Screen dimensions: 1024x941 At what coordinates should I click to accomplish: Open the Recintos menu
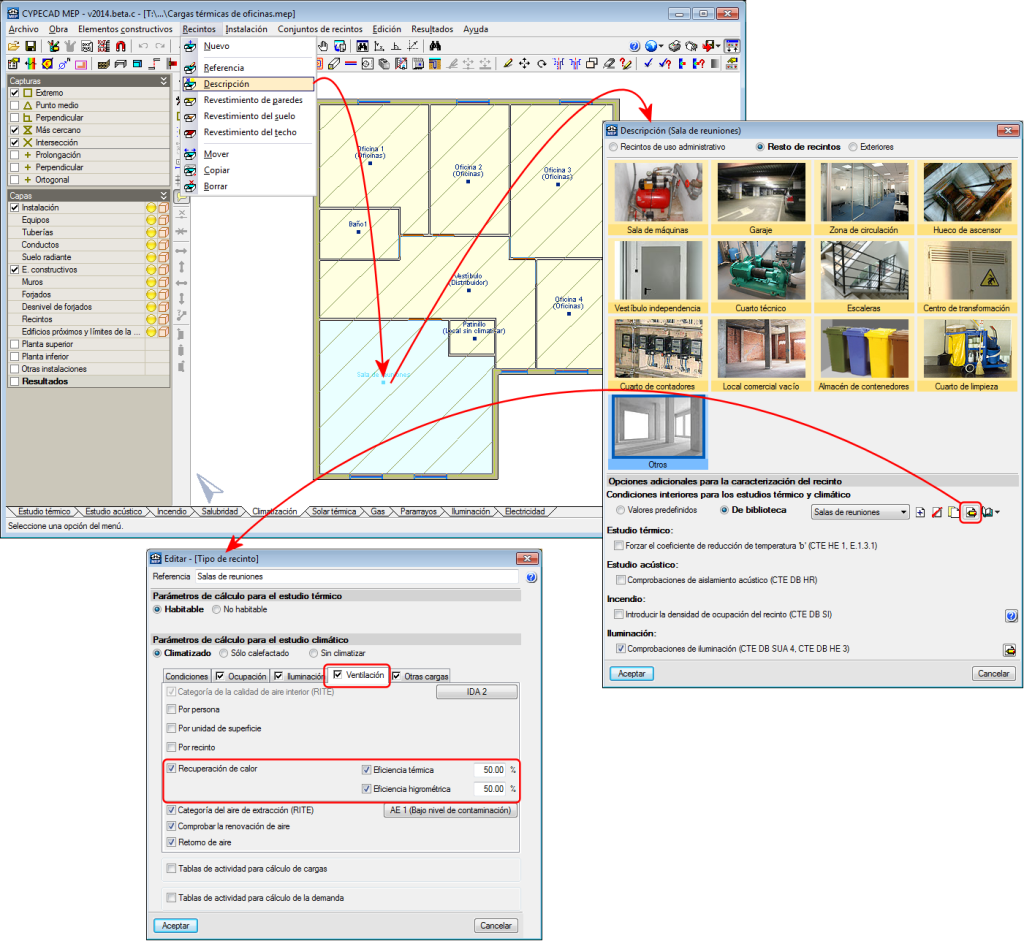point(199,29)
